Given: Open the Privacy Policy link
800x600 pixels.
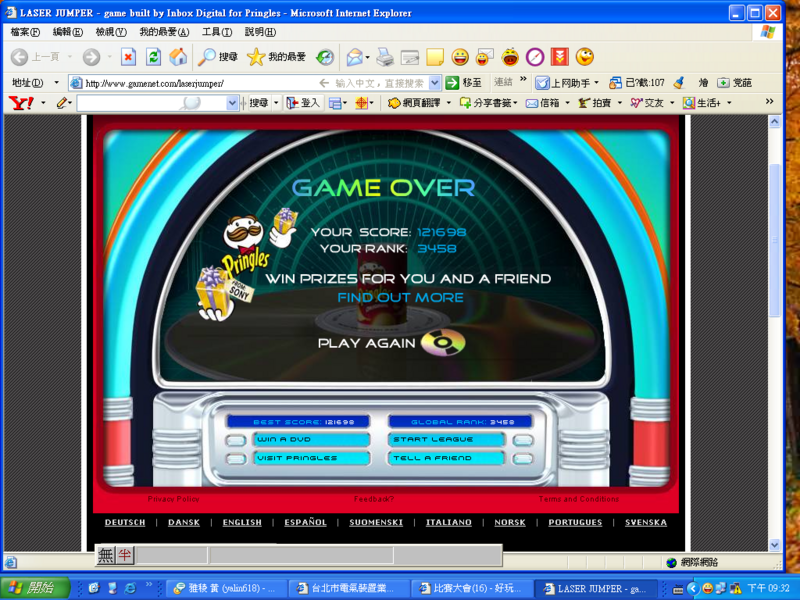Looking at the screenshot, I should 173,499.
